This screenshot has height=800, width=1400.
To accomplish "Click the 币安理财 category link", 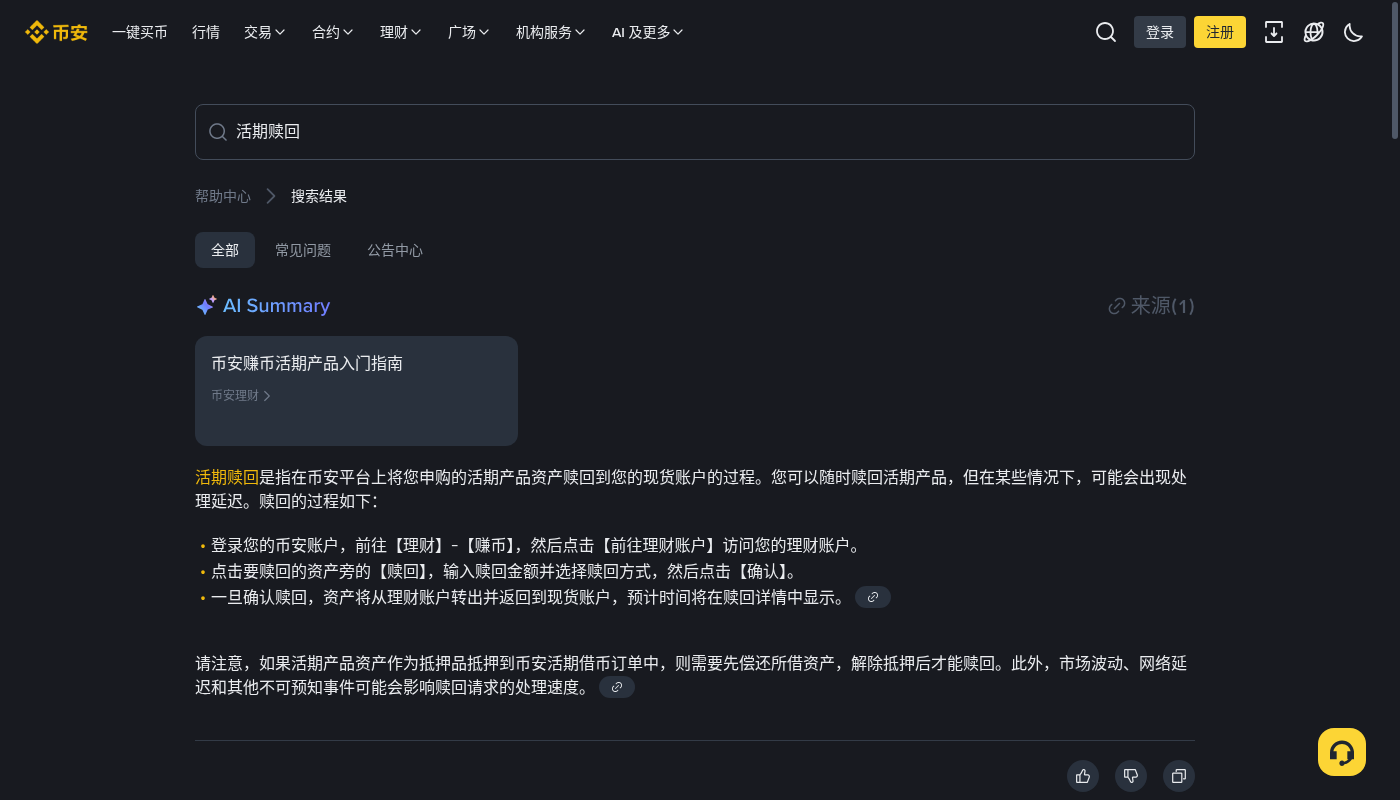I will coord(241,395).
